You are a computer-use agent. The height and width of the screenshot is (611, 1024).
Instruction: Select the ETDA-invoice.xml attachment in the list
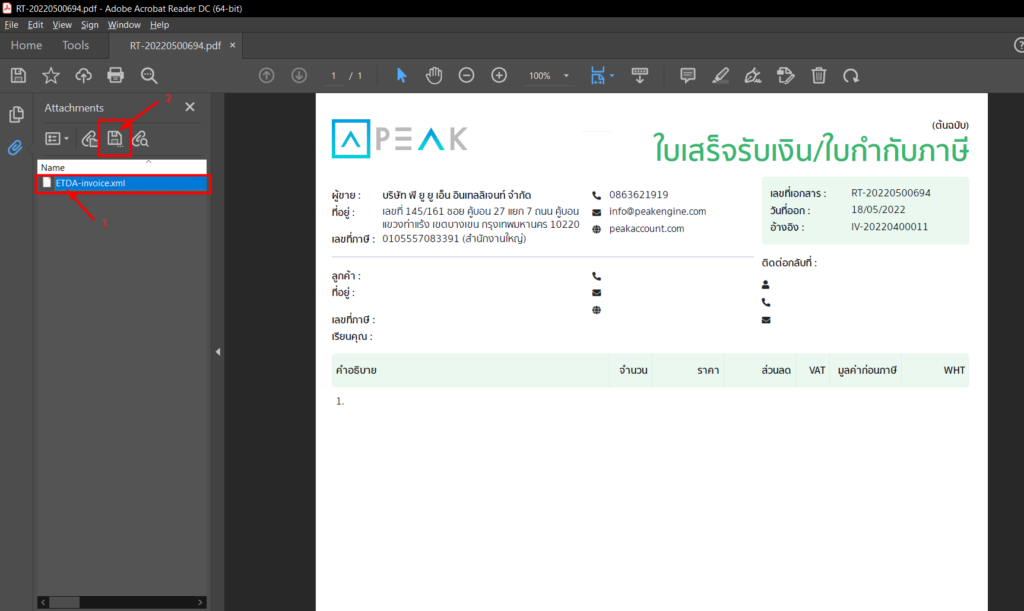(x=98, y=183)
